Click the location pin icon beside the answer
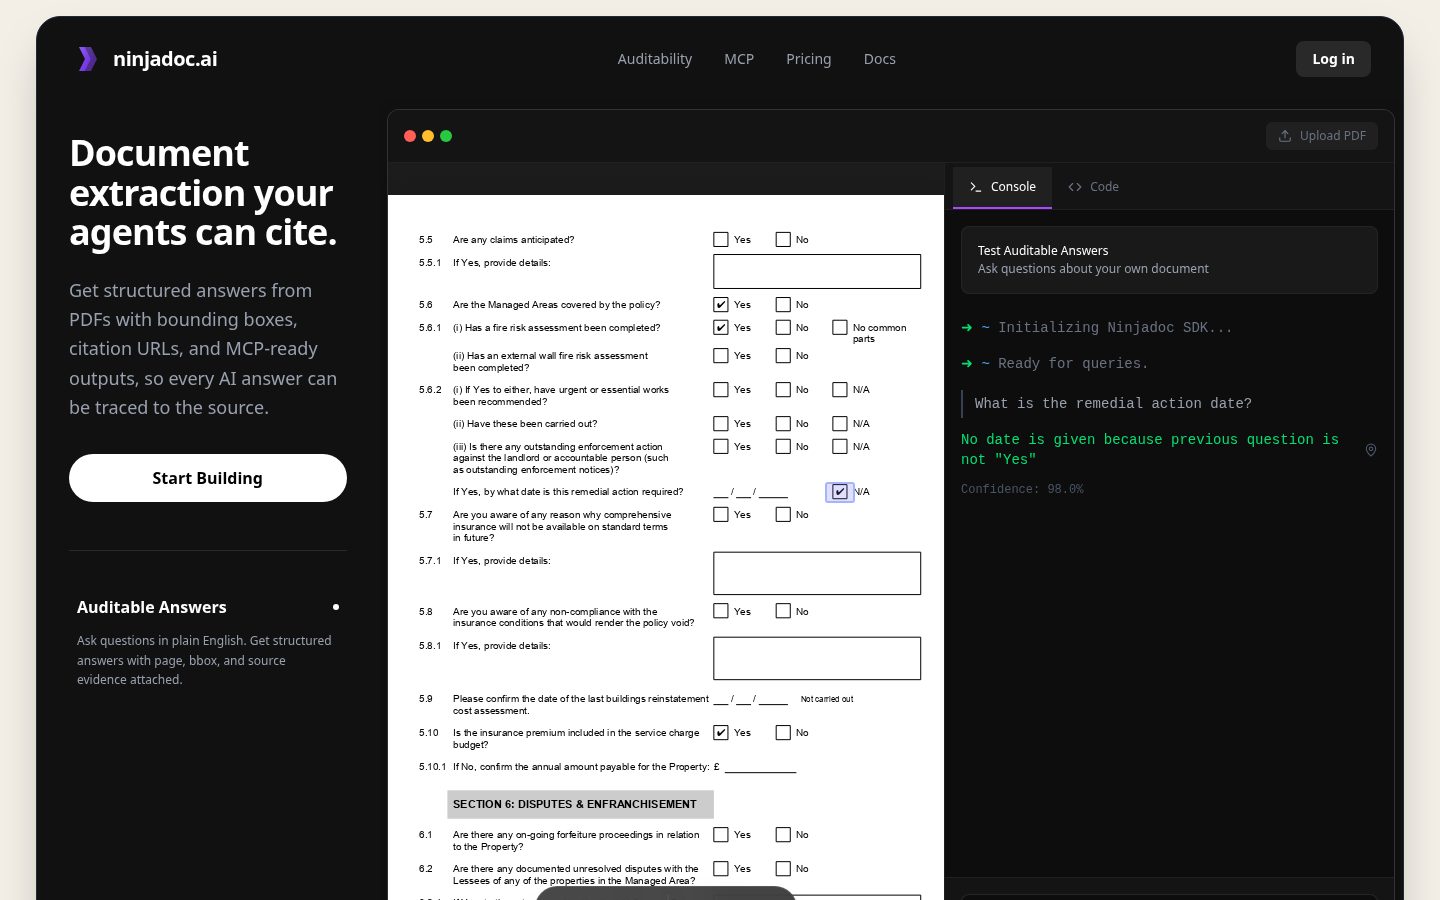 (1371, 450)
